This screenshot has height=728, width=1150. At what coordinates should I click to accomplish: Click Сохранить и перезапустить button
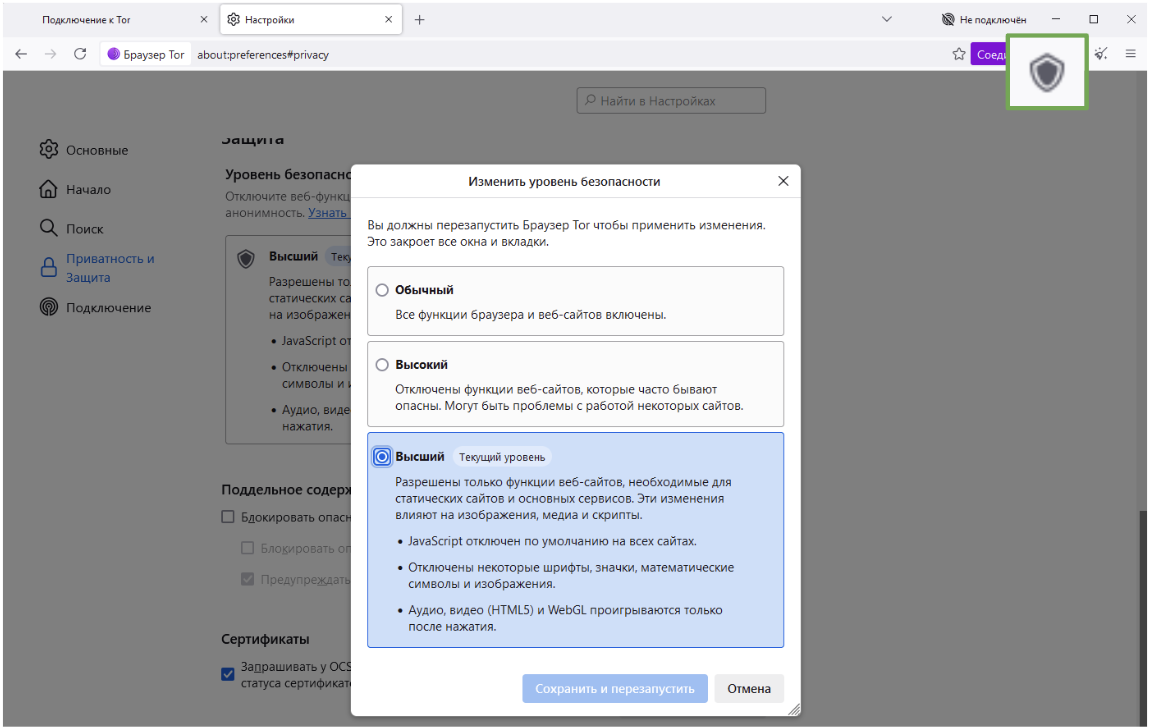pyautogui.click(x=614, y=689)
